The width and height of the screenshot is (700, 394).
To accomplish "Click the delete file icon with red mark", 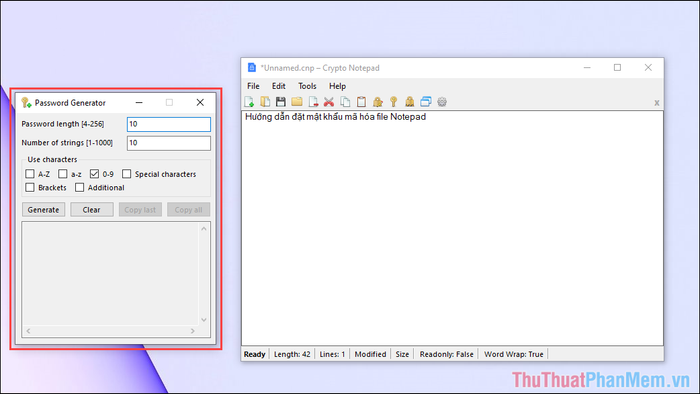I will pos(313,102).
